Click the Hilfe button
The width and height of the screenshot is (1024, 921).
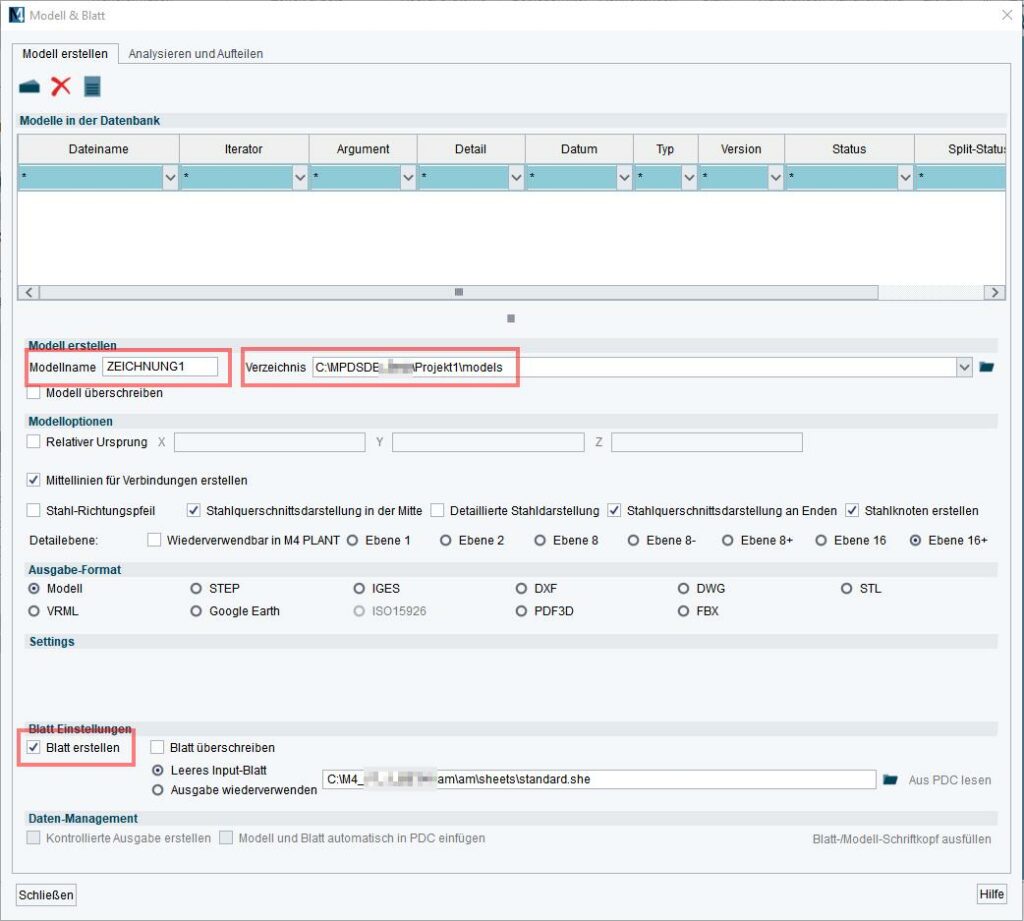coord(991,894)
